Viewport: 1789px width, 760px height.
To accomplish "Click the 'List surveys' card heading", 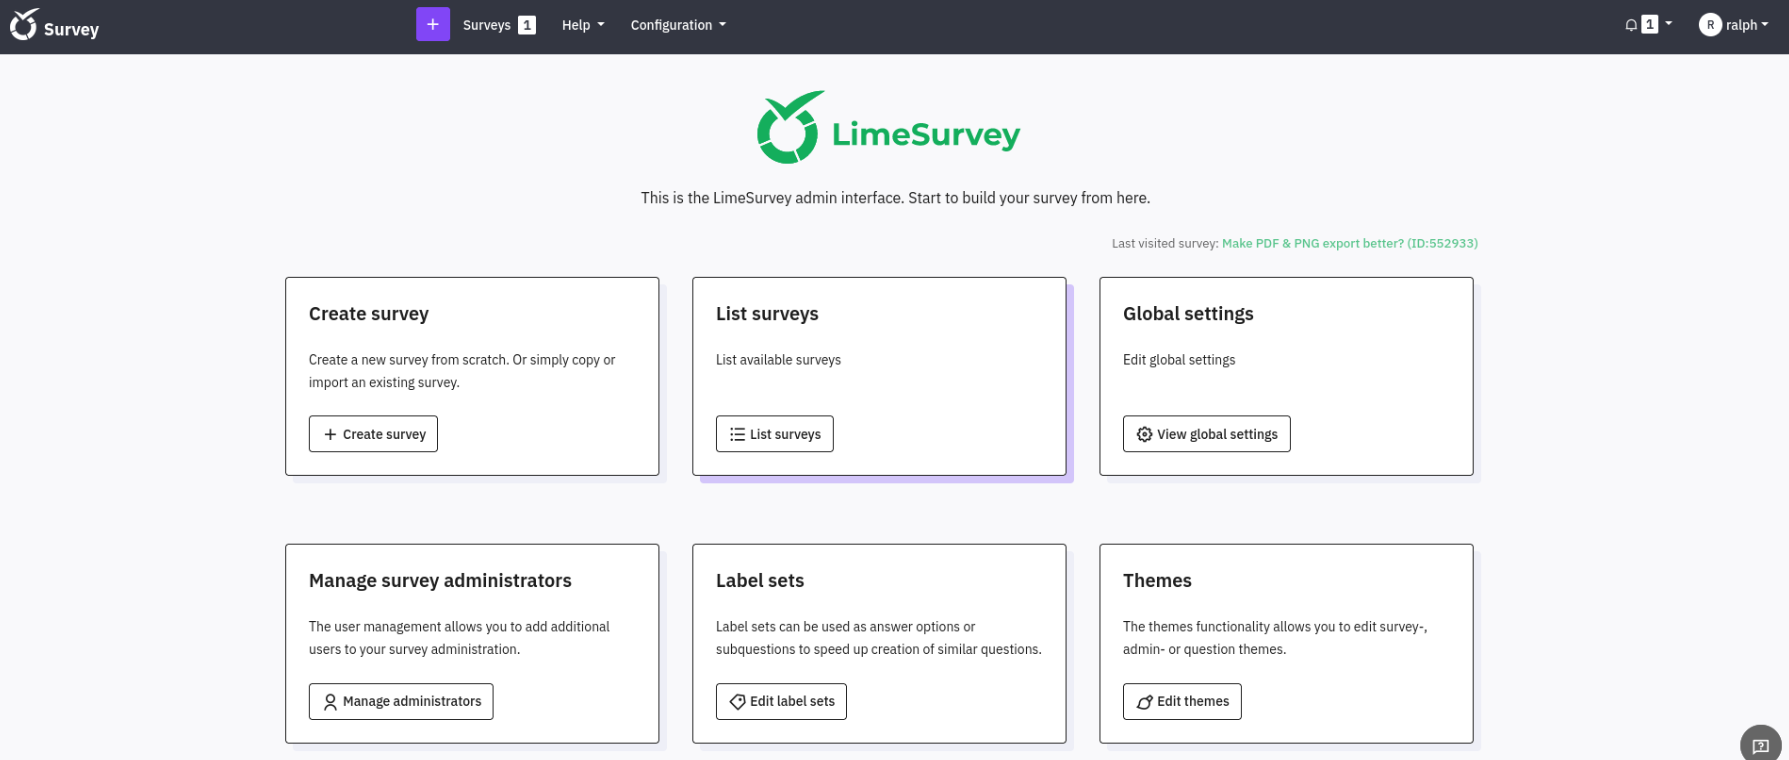I will (x=767, y=314).
